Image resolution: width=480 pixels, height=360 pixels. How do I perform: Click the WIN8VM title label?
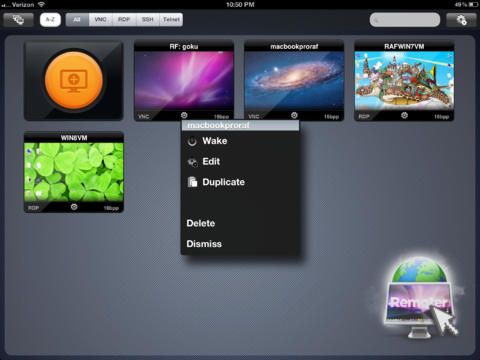coord(74,138)
